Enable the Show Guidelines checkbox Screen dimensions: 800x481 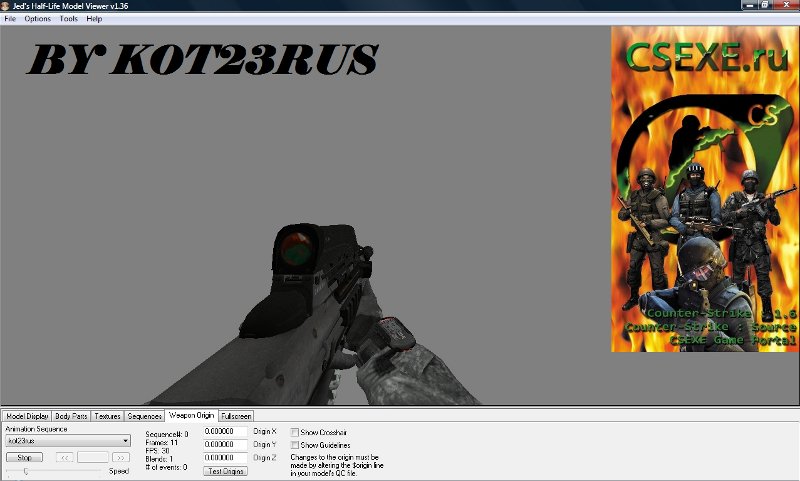294,445
